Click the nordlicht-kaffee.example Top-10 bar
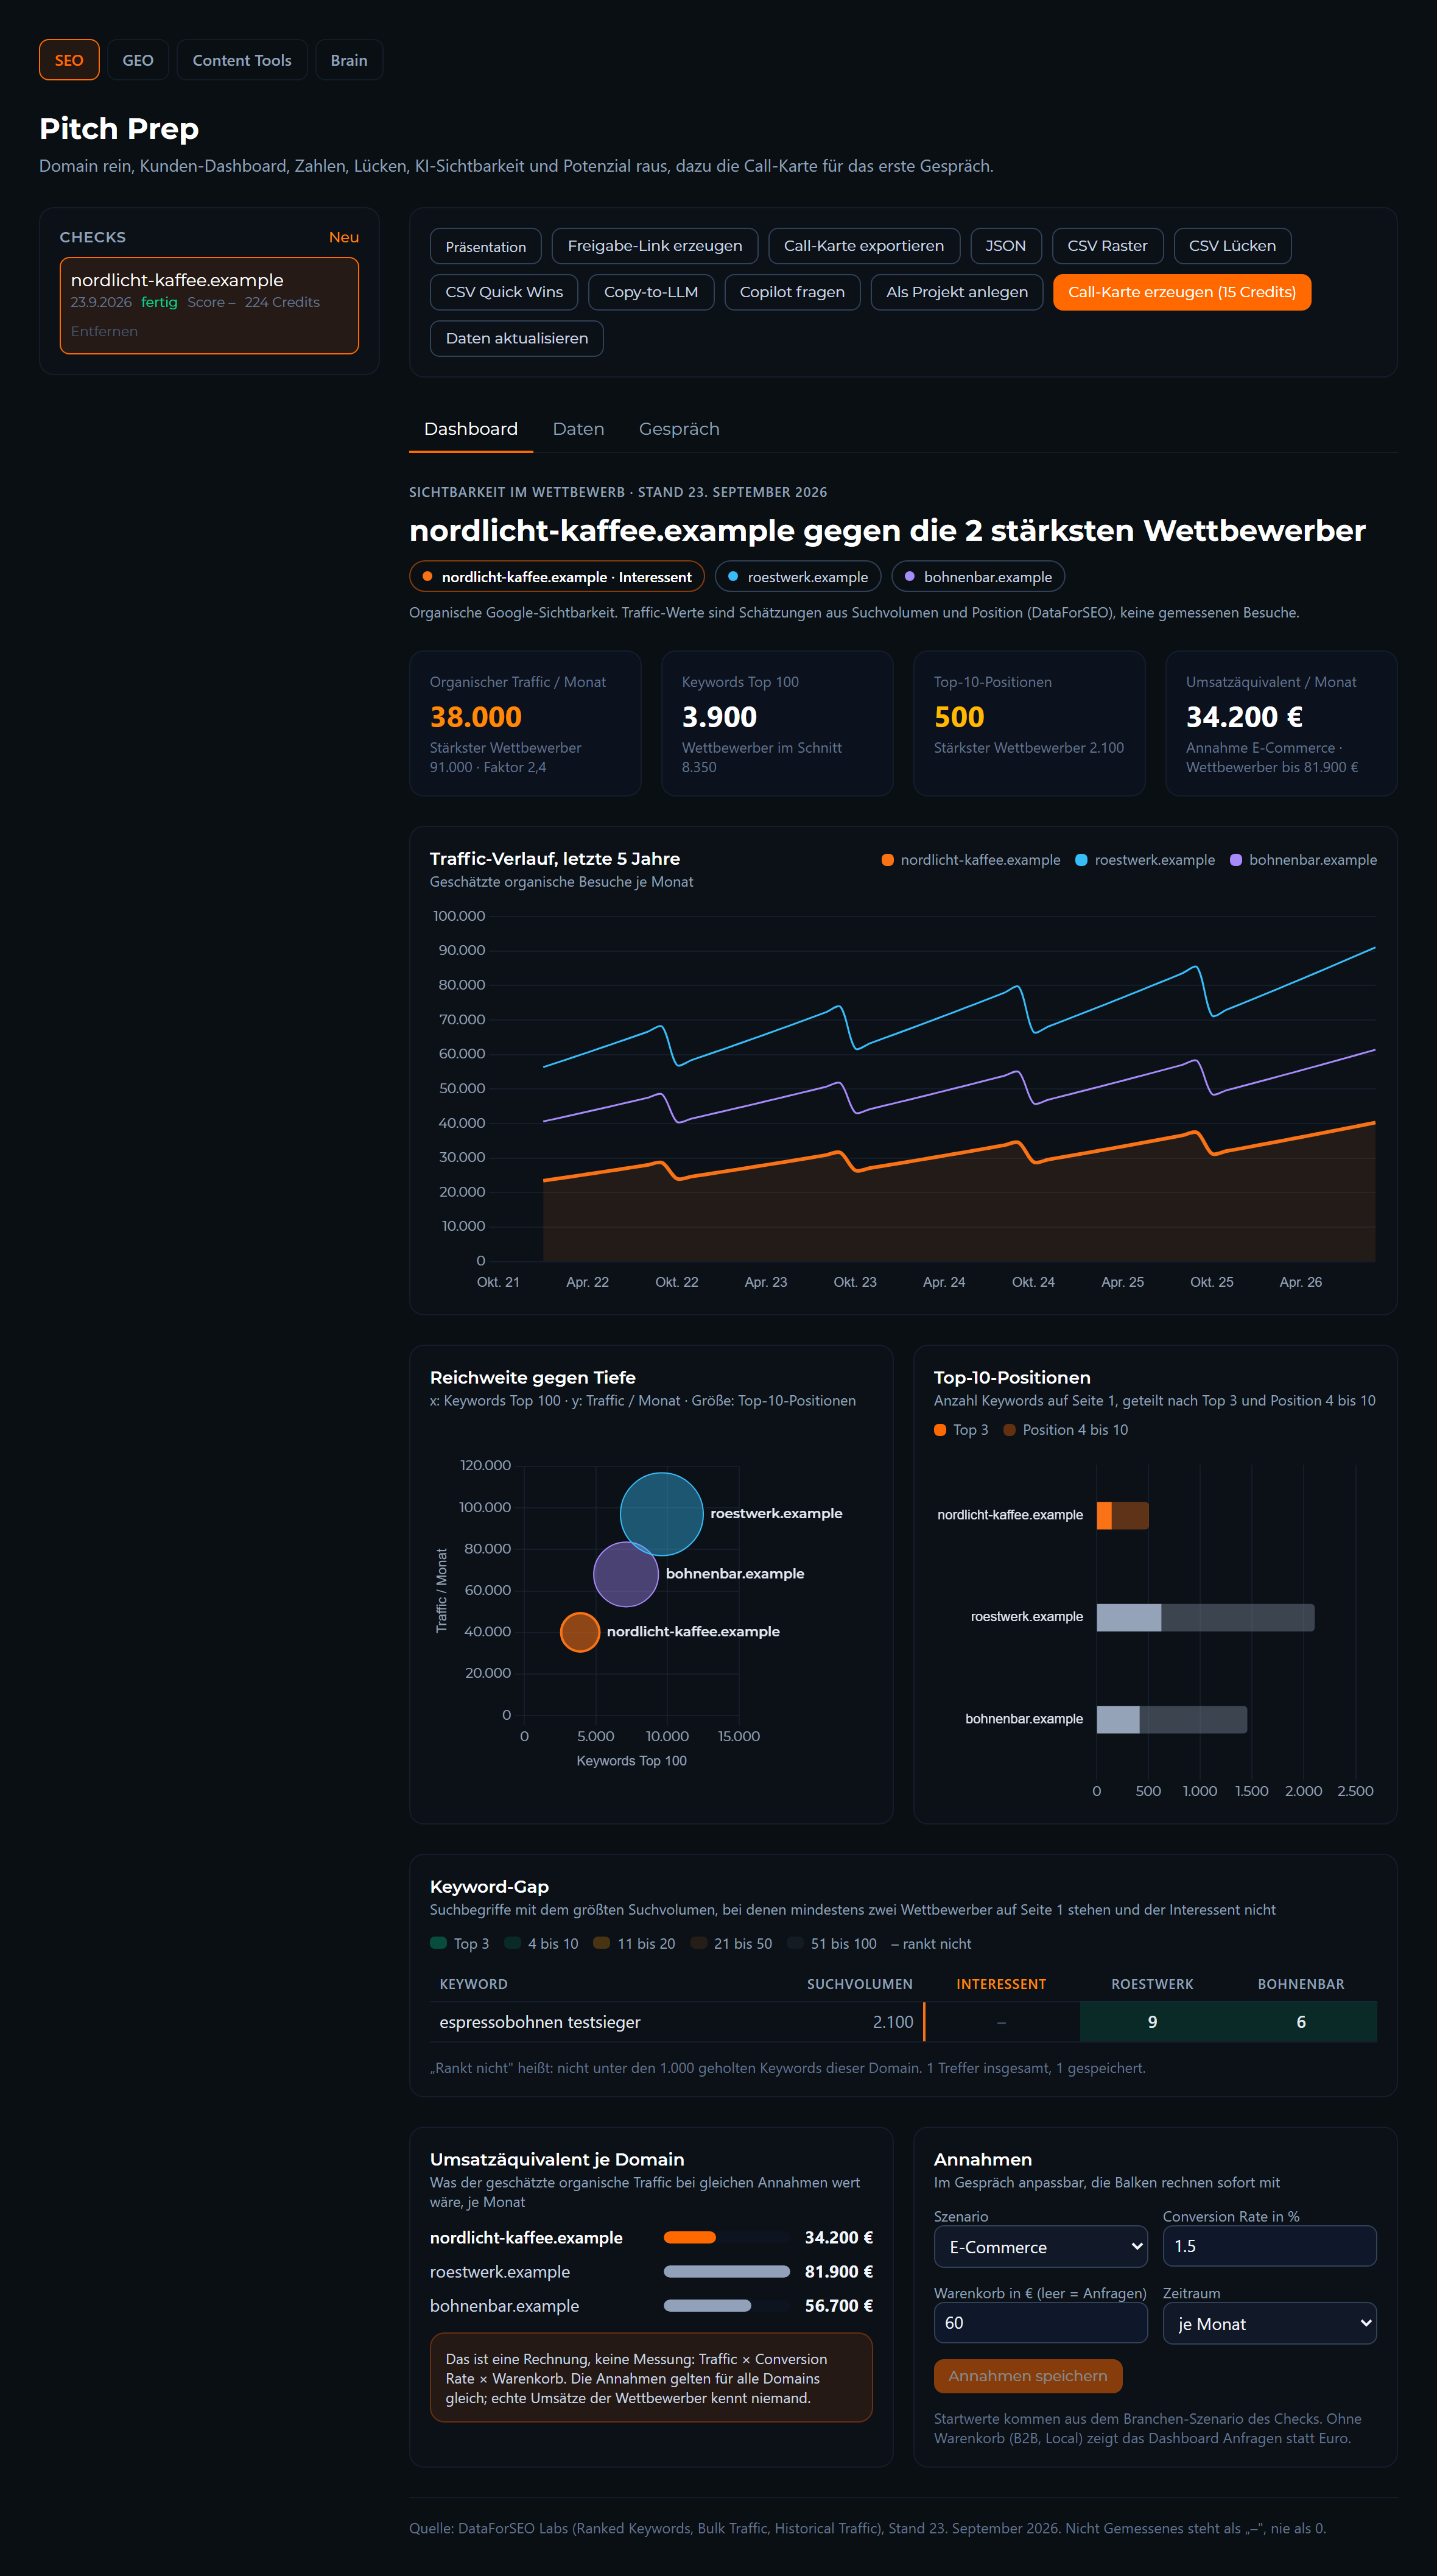The height and width of the screenshot is (2576, 1437). coord(1123,1515)
